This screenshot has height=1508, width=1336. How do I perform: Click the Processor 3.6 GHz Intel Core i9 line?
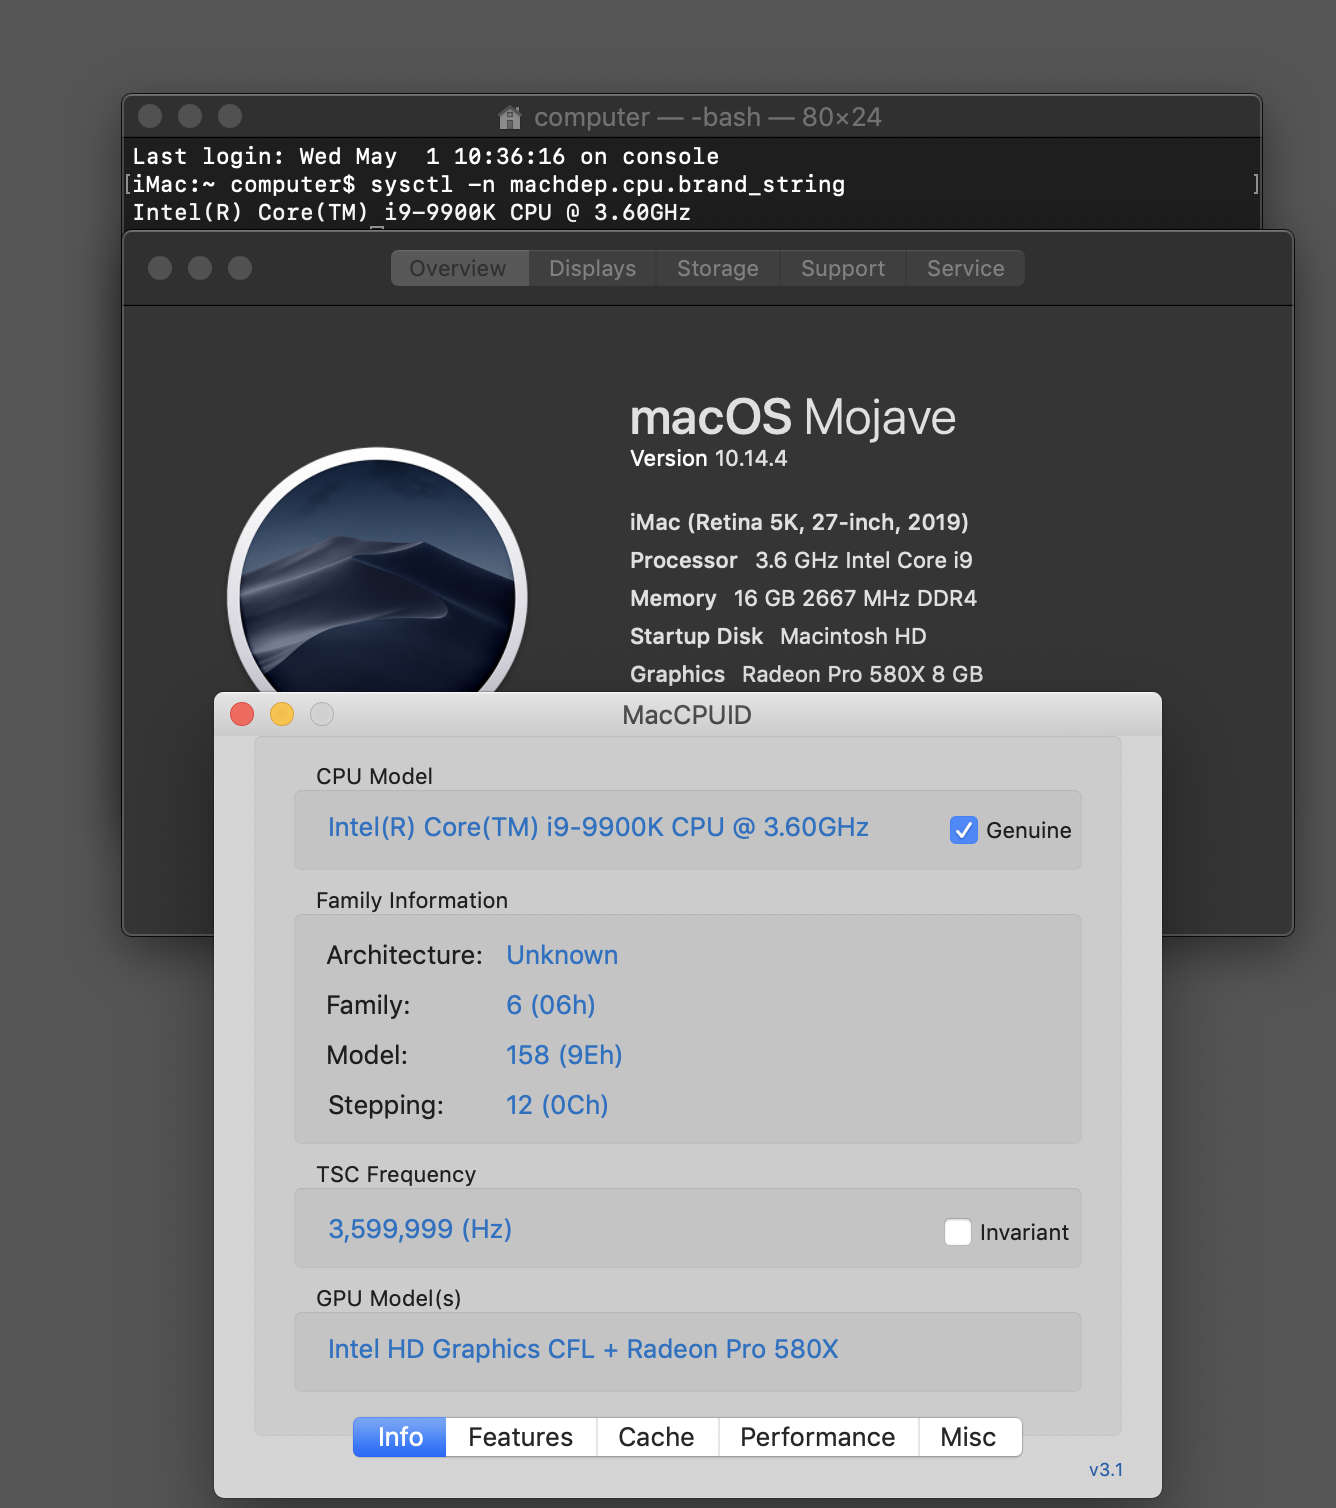(801, 560)
